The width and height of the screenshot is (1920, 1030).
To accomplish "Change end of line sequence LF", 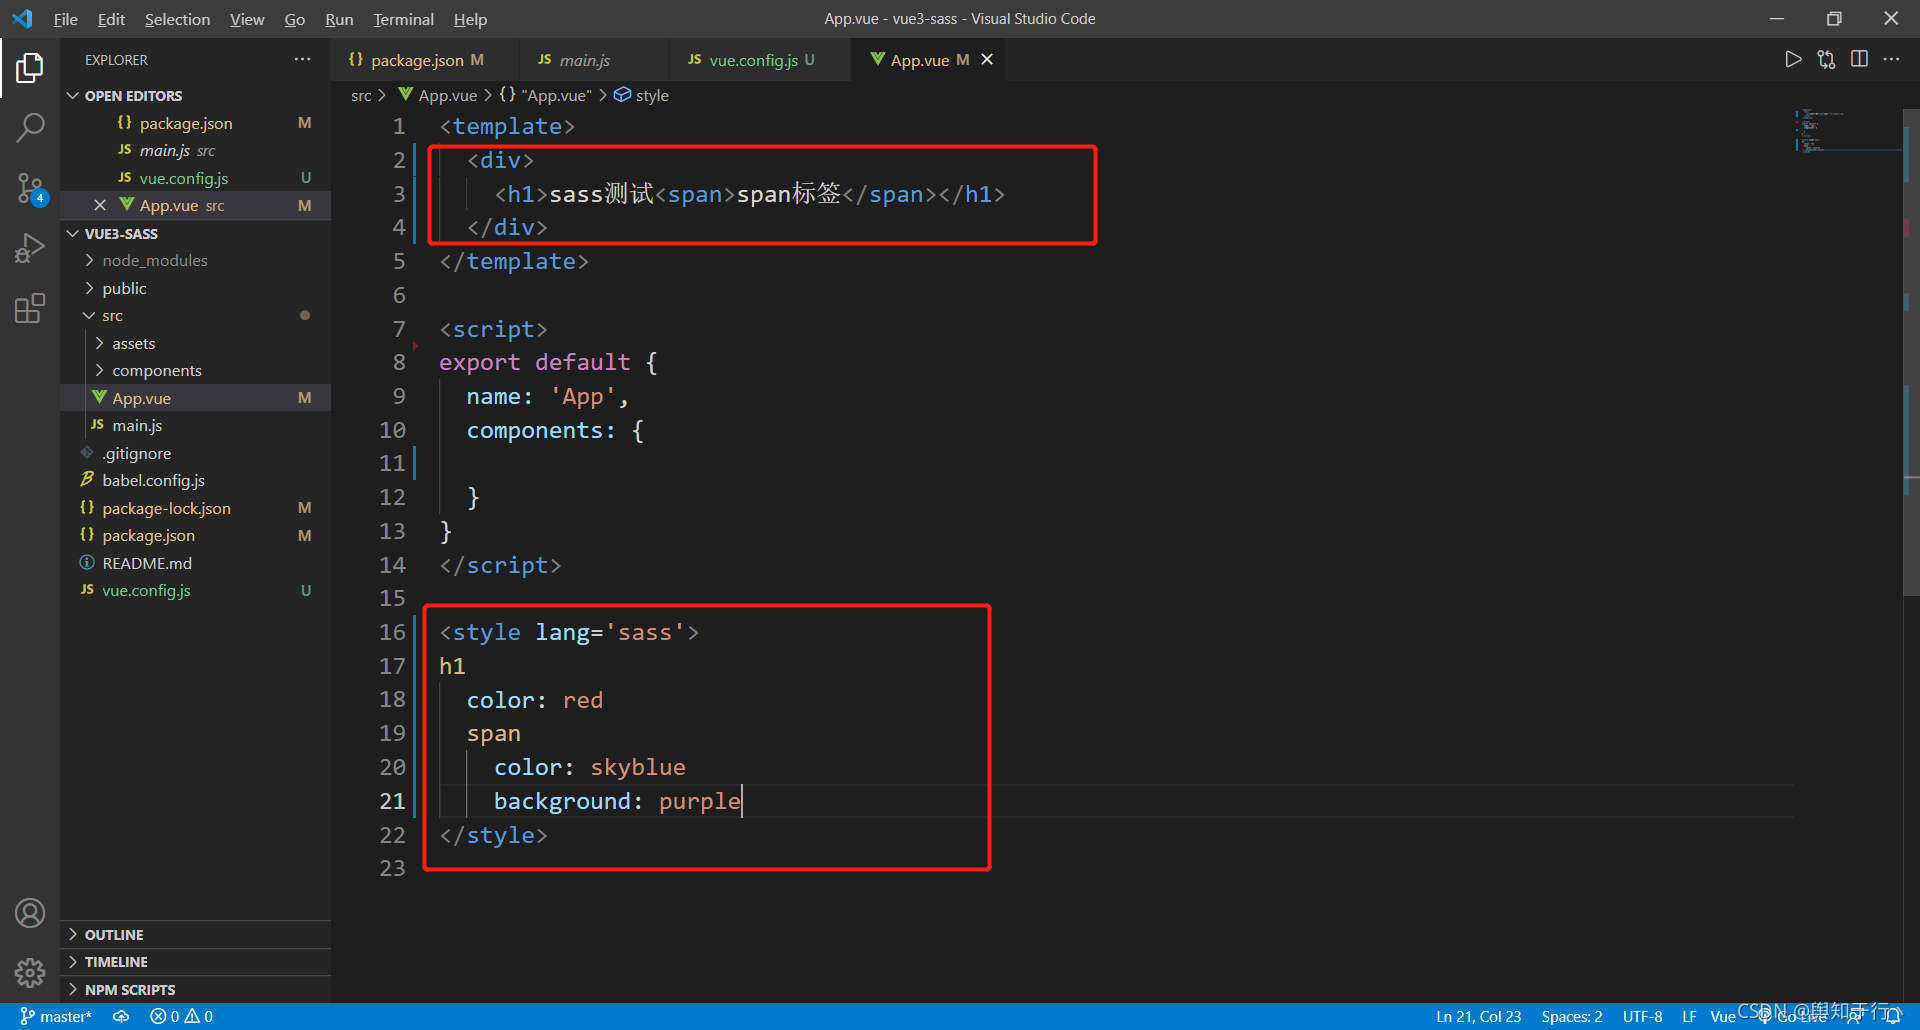I will (1689, 1016).
